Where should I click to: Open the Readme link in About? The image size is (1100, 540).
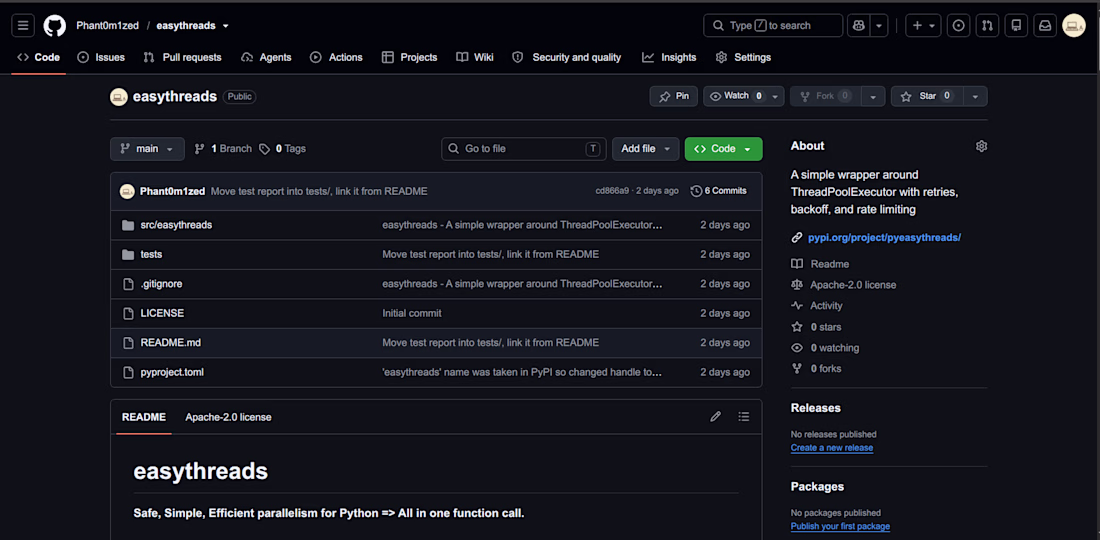830,264
